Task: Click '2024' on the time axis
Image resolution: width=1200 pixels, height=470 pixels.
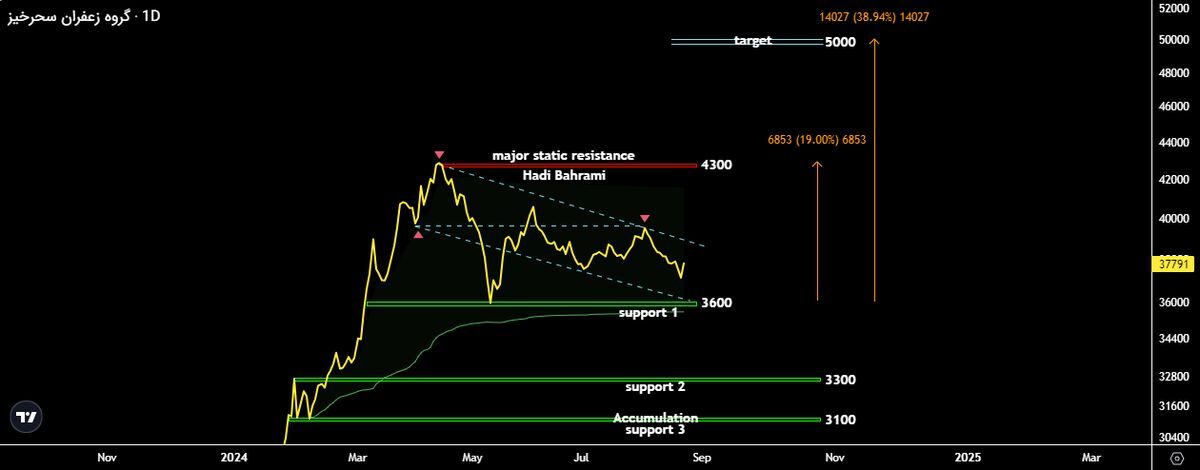Action: 233,457
